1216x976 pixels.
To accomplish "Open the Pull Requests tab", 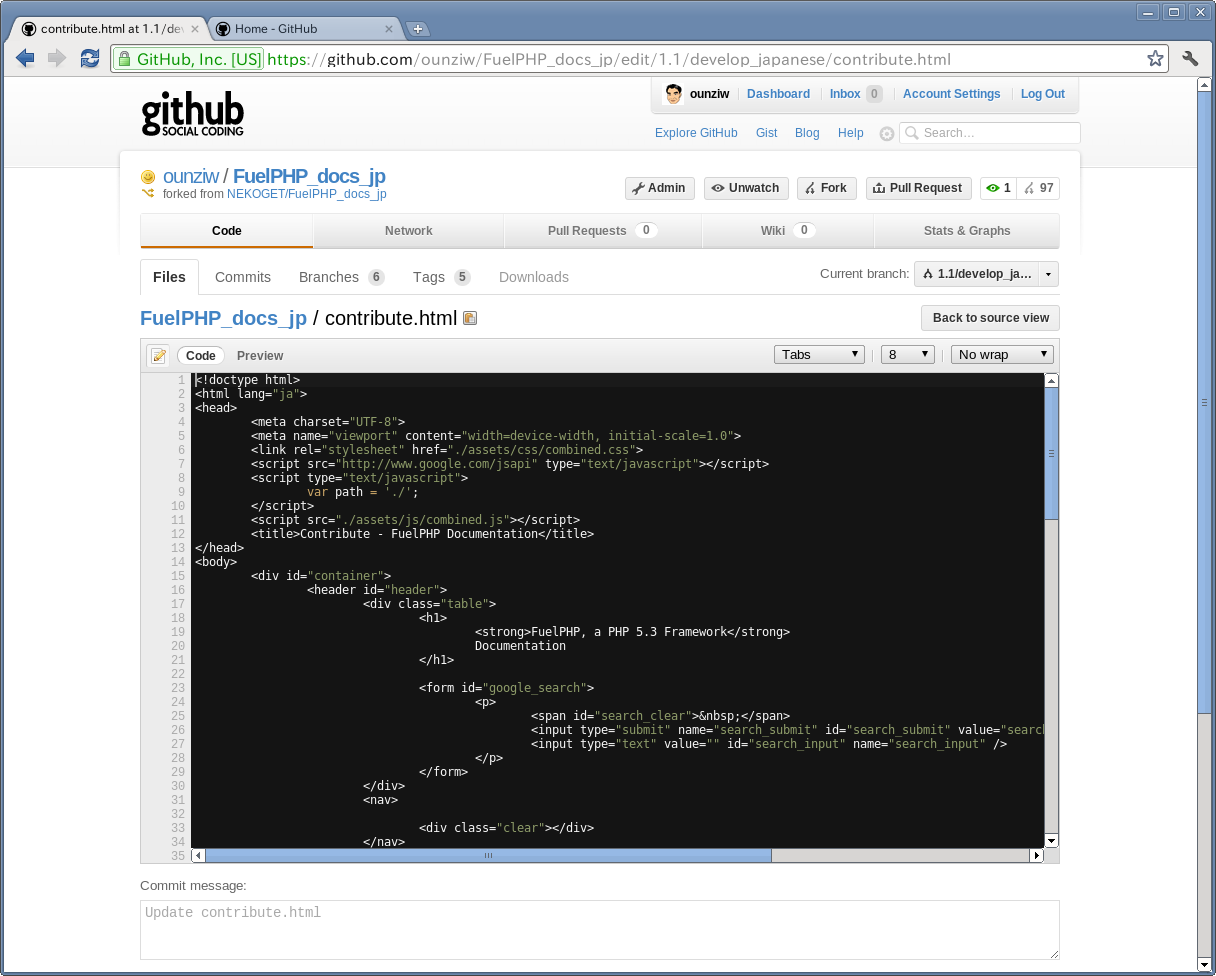I will pyautogui.click(x=603, y=231).
